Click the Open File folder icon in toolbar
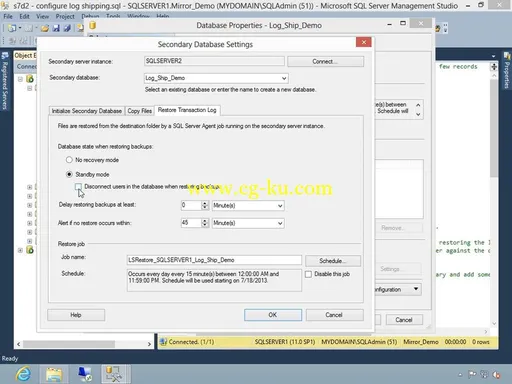The height and width of the screenshot is (384, 512). (45, 29)
